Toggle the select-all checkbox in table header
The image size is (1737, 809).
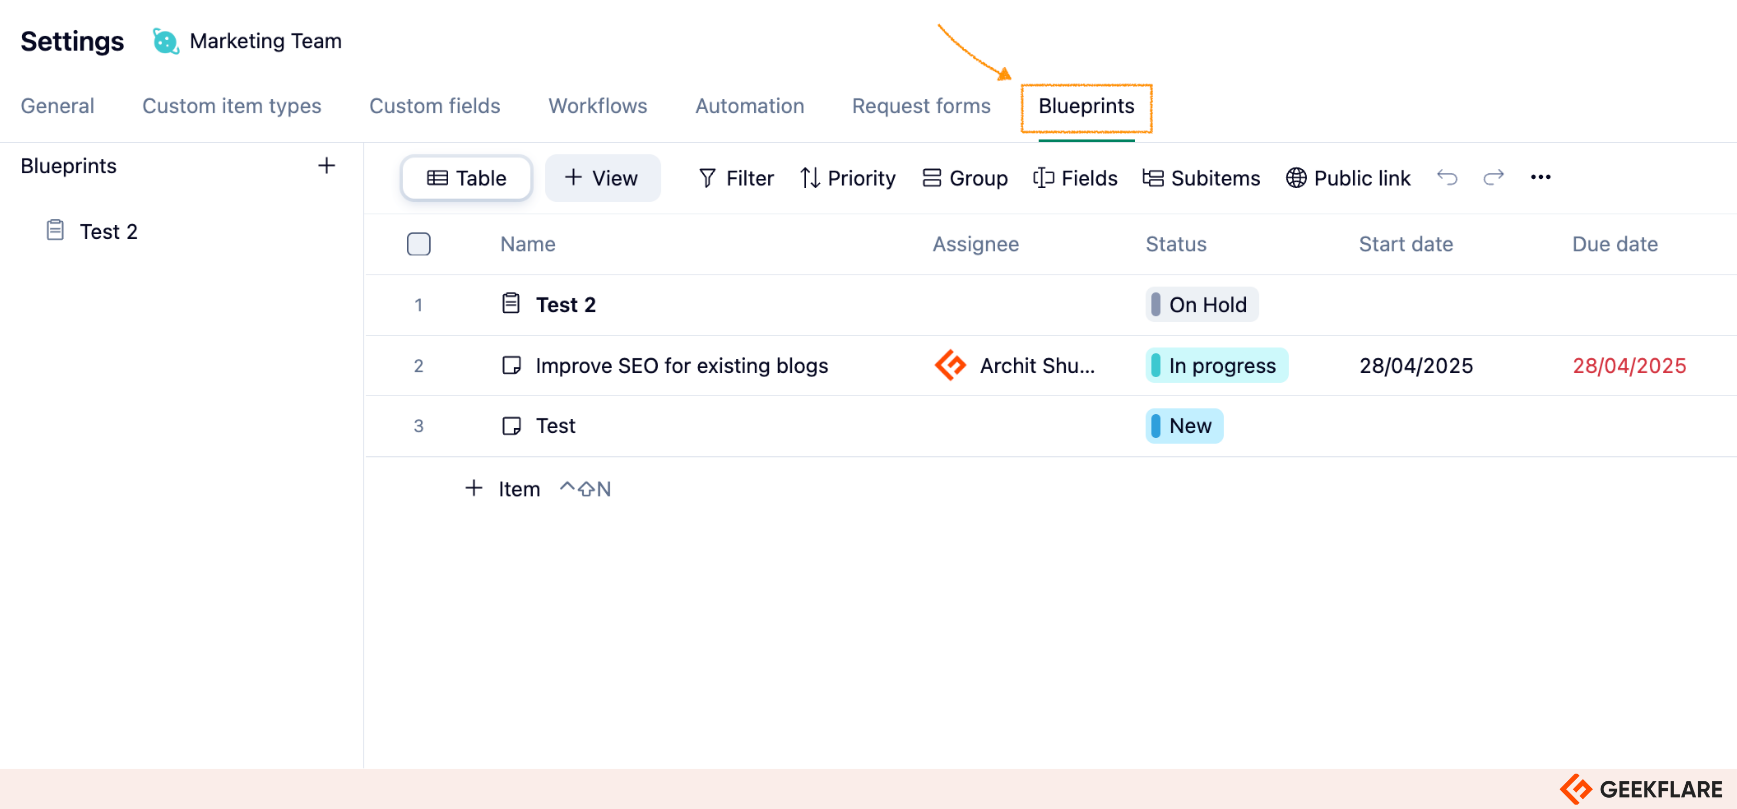click(x=419, y=244)
